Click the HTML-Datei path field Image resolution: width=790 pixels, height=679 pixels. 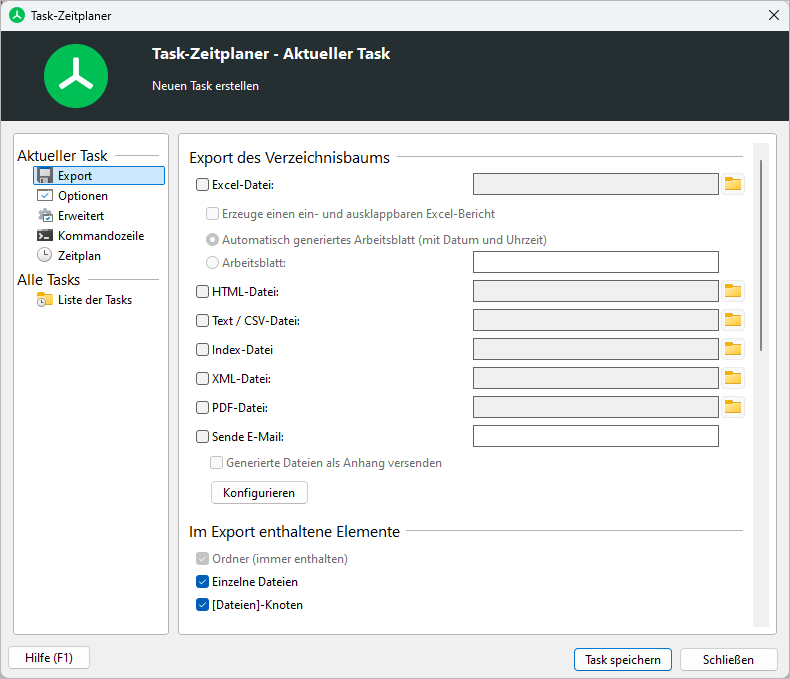pyautogui.click(x=596, y=291)
